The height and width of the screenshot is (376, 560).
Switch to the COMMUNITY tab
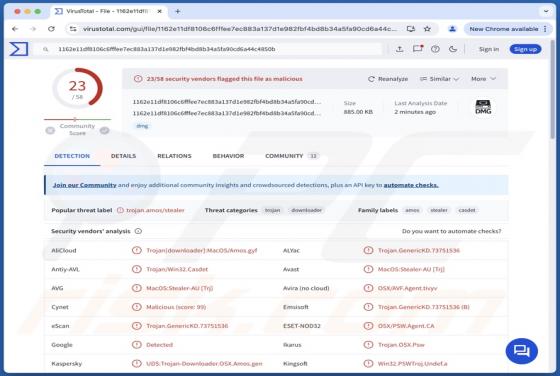(x=291, y=156)
